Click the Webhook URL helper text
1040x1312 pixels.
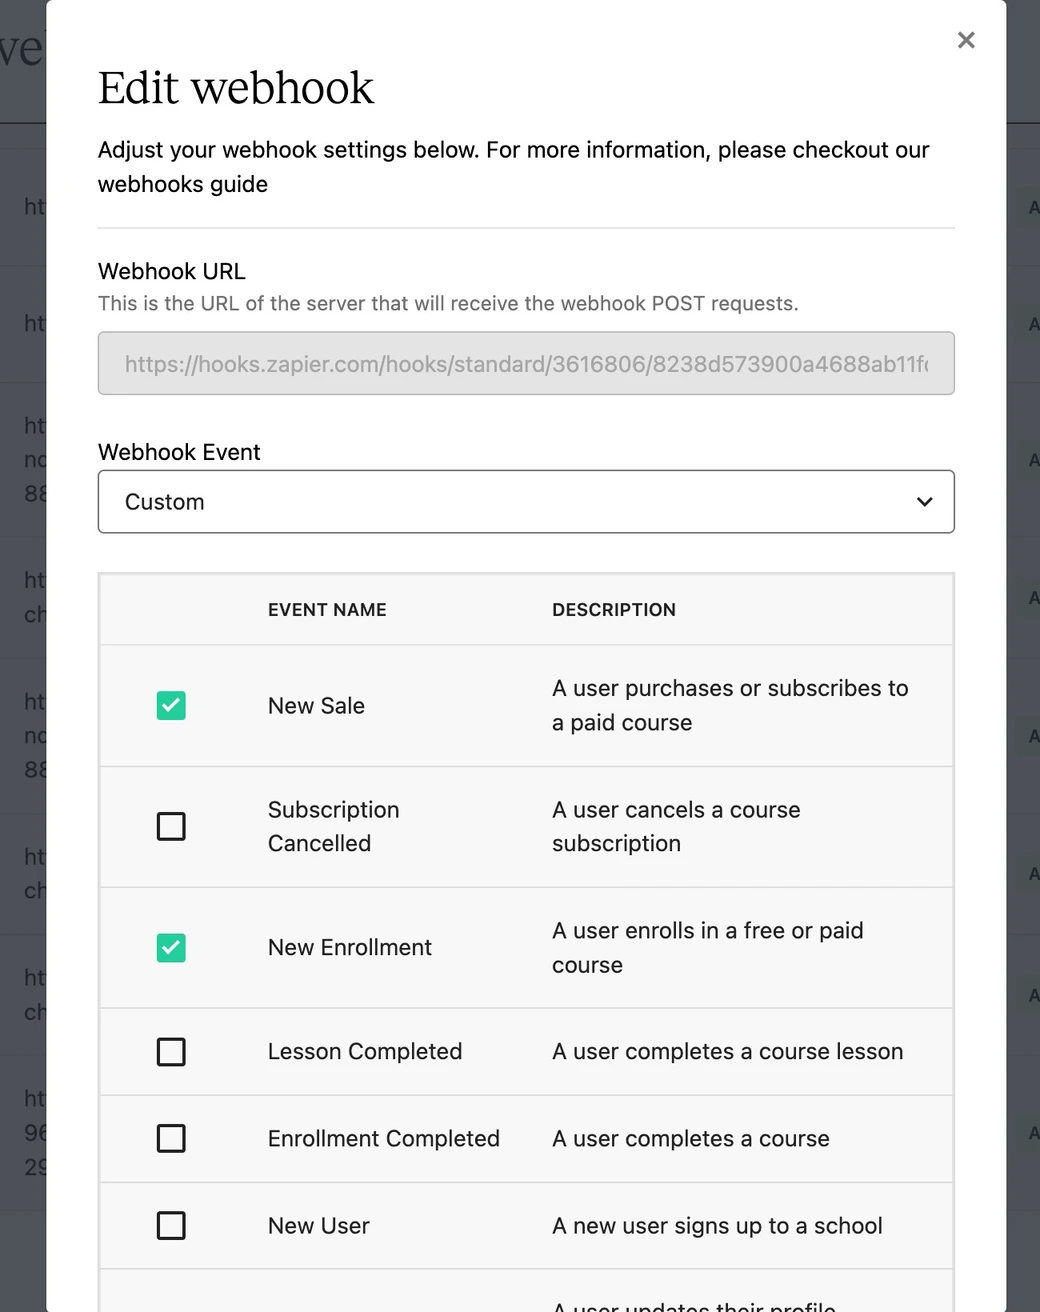pyautogui.click(x=448, y=304)
